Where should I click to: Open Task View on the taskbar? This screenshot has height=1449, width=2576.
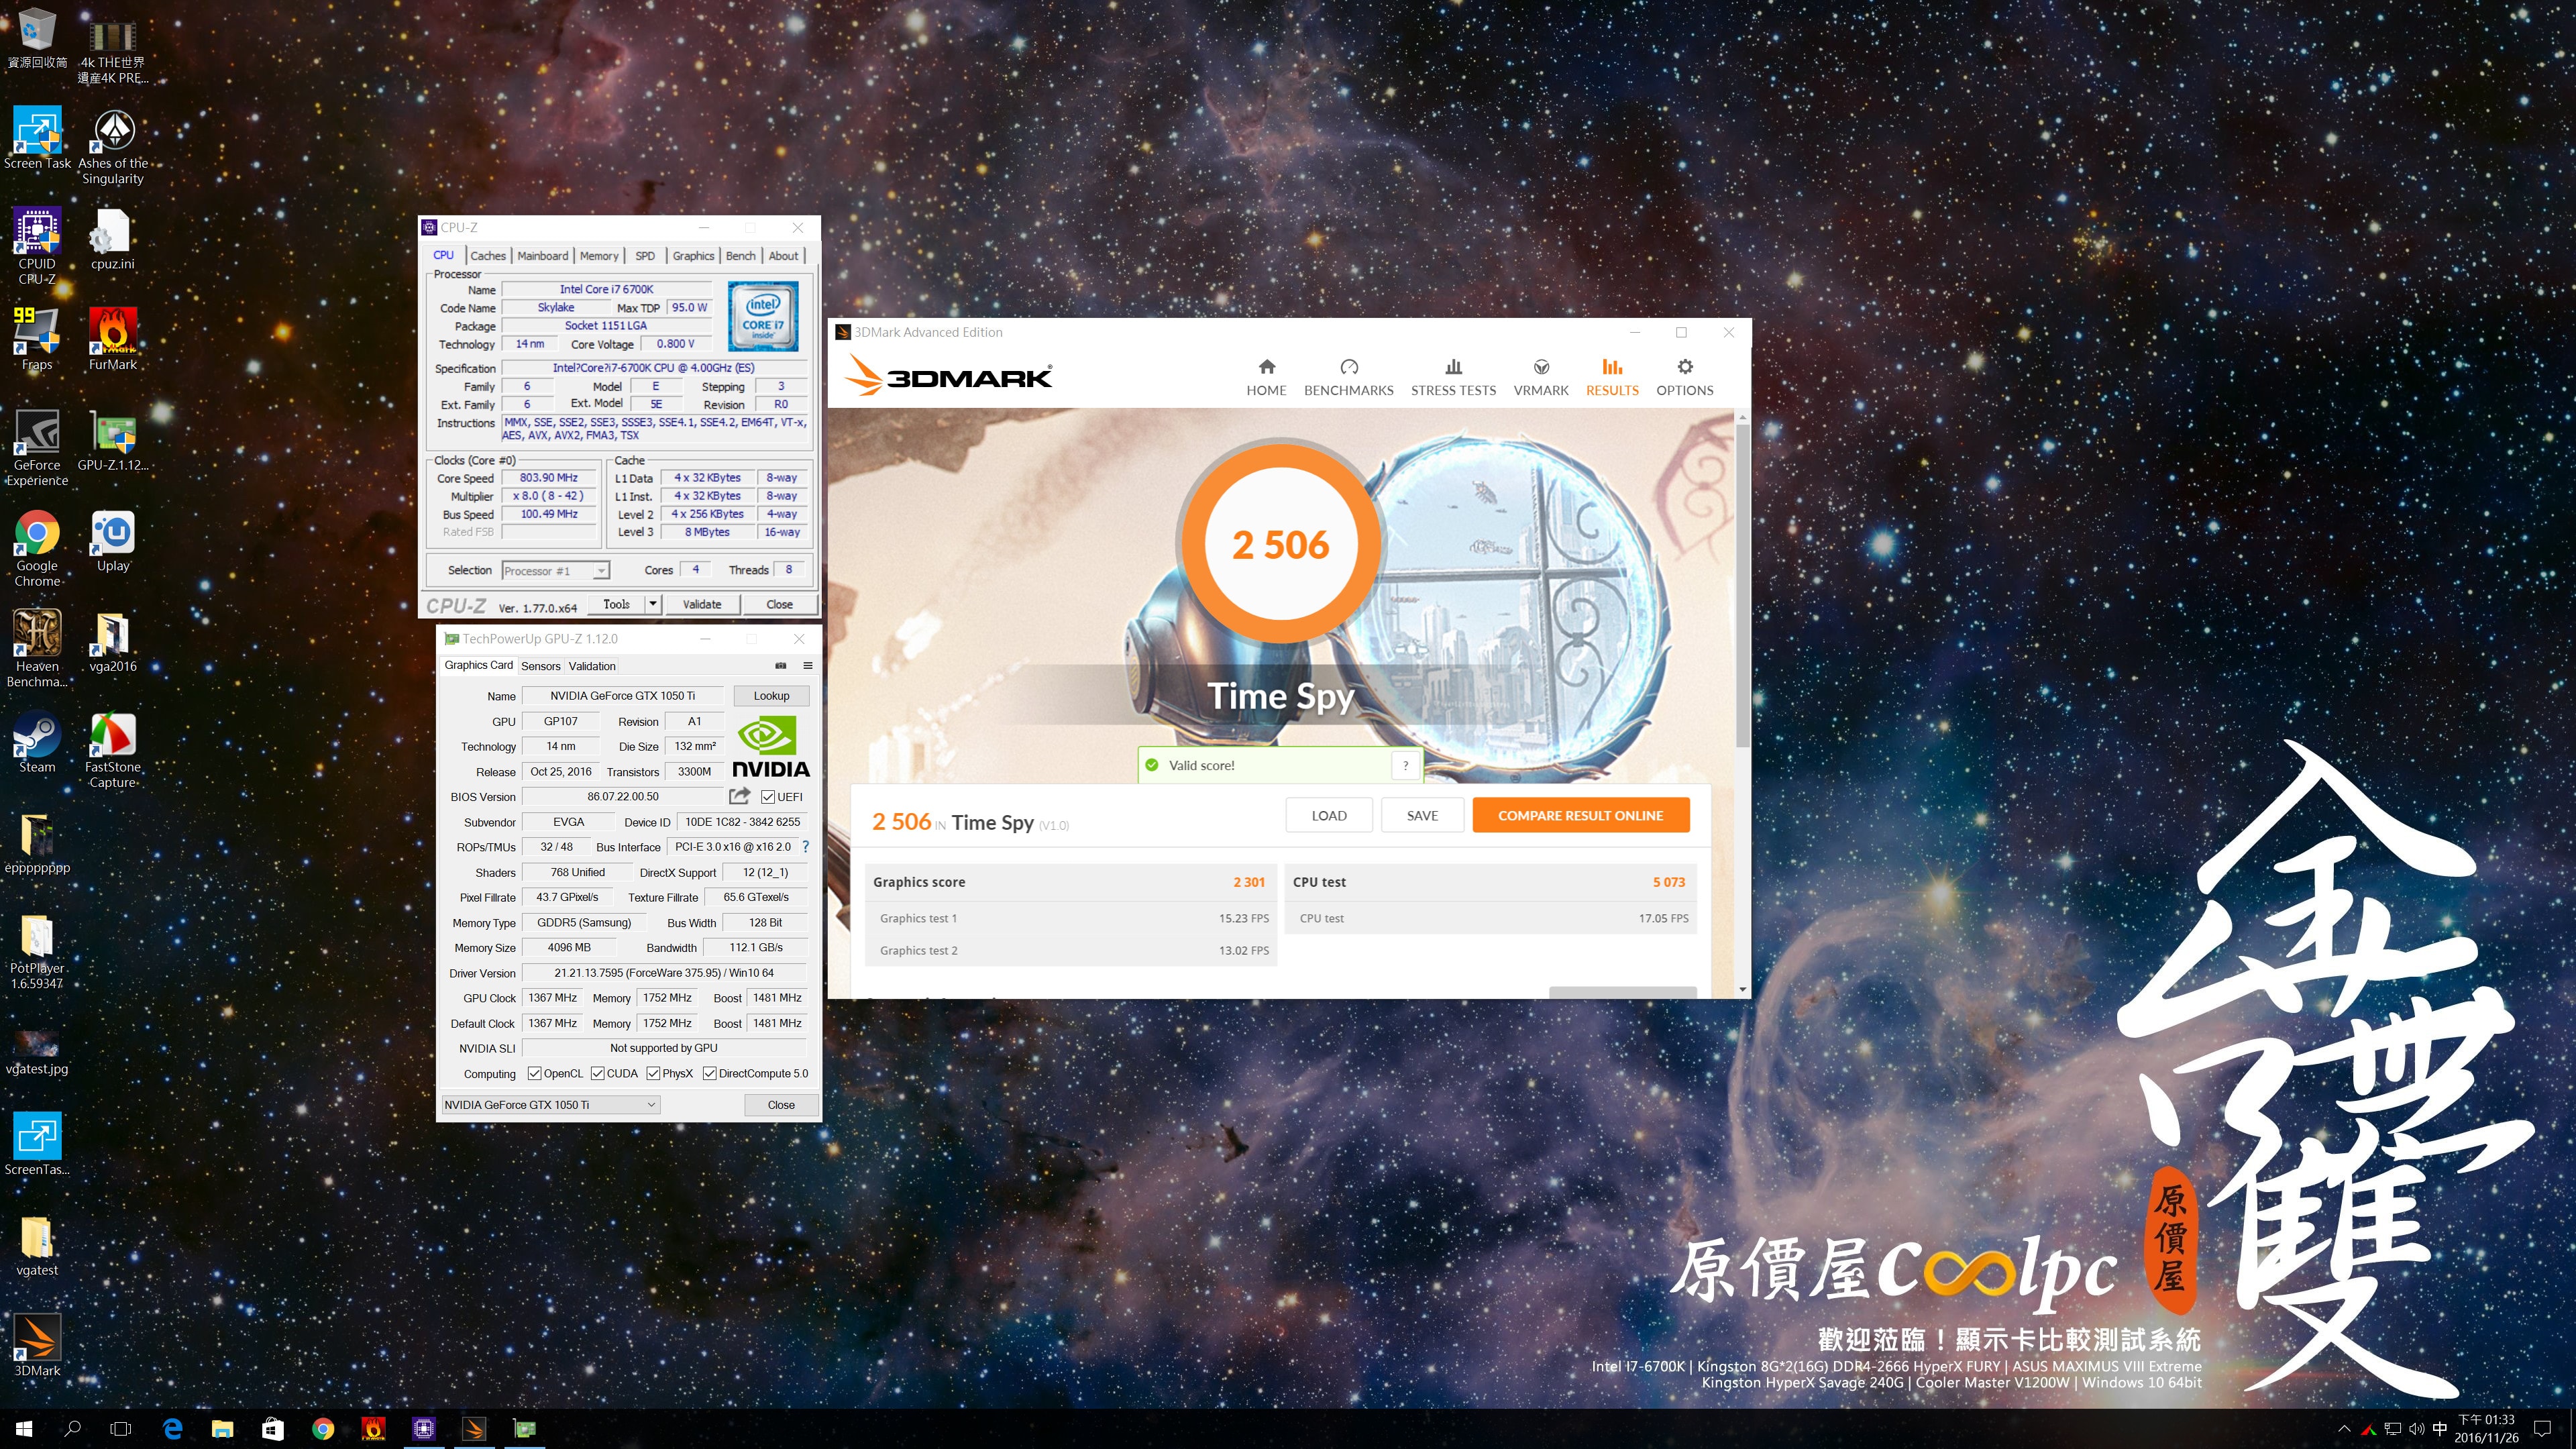120,1429
